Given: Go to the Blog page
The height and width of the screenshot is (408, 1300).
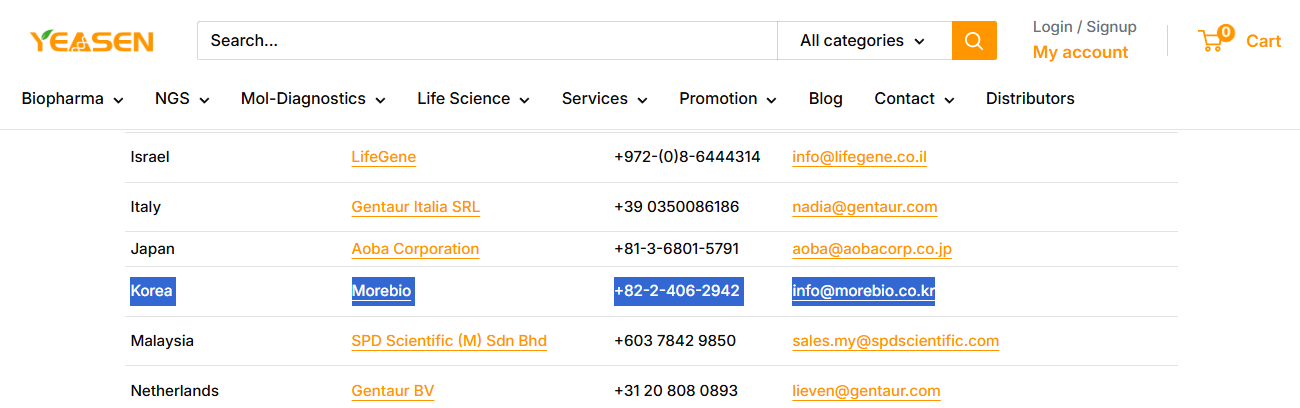Looking at the screenshot, I should point(825,99).
